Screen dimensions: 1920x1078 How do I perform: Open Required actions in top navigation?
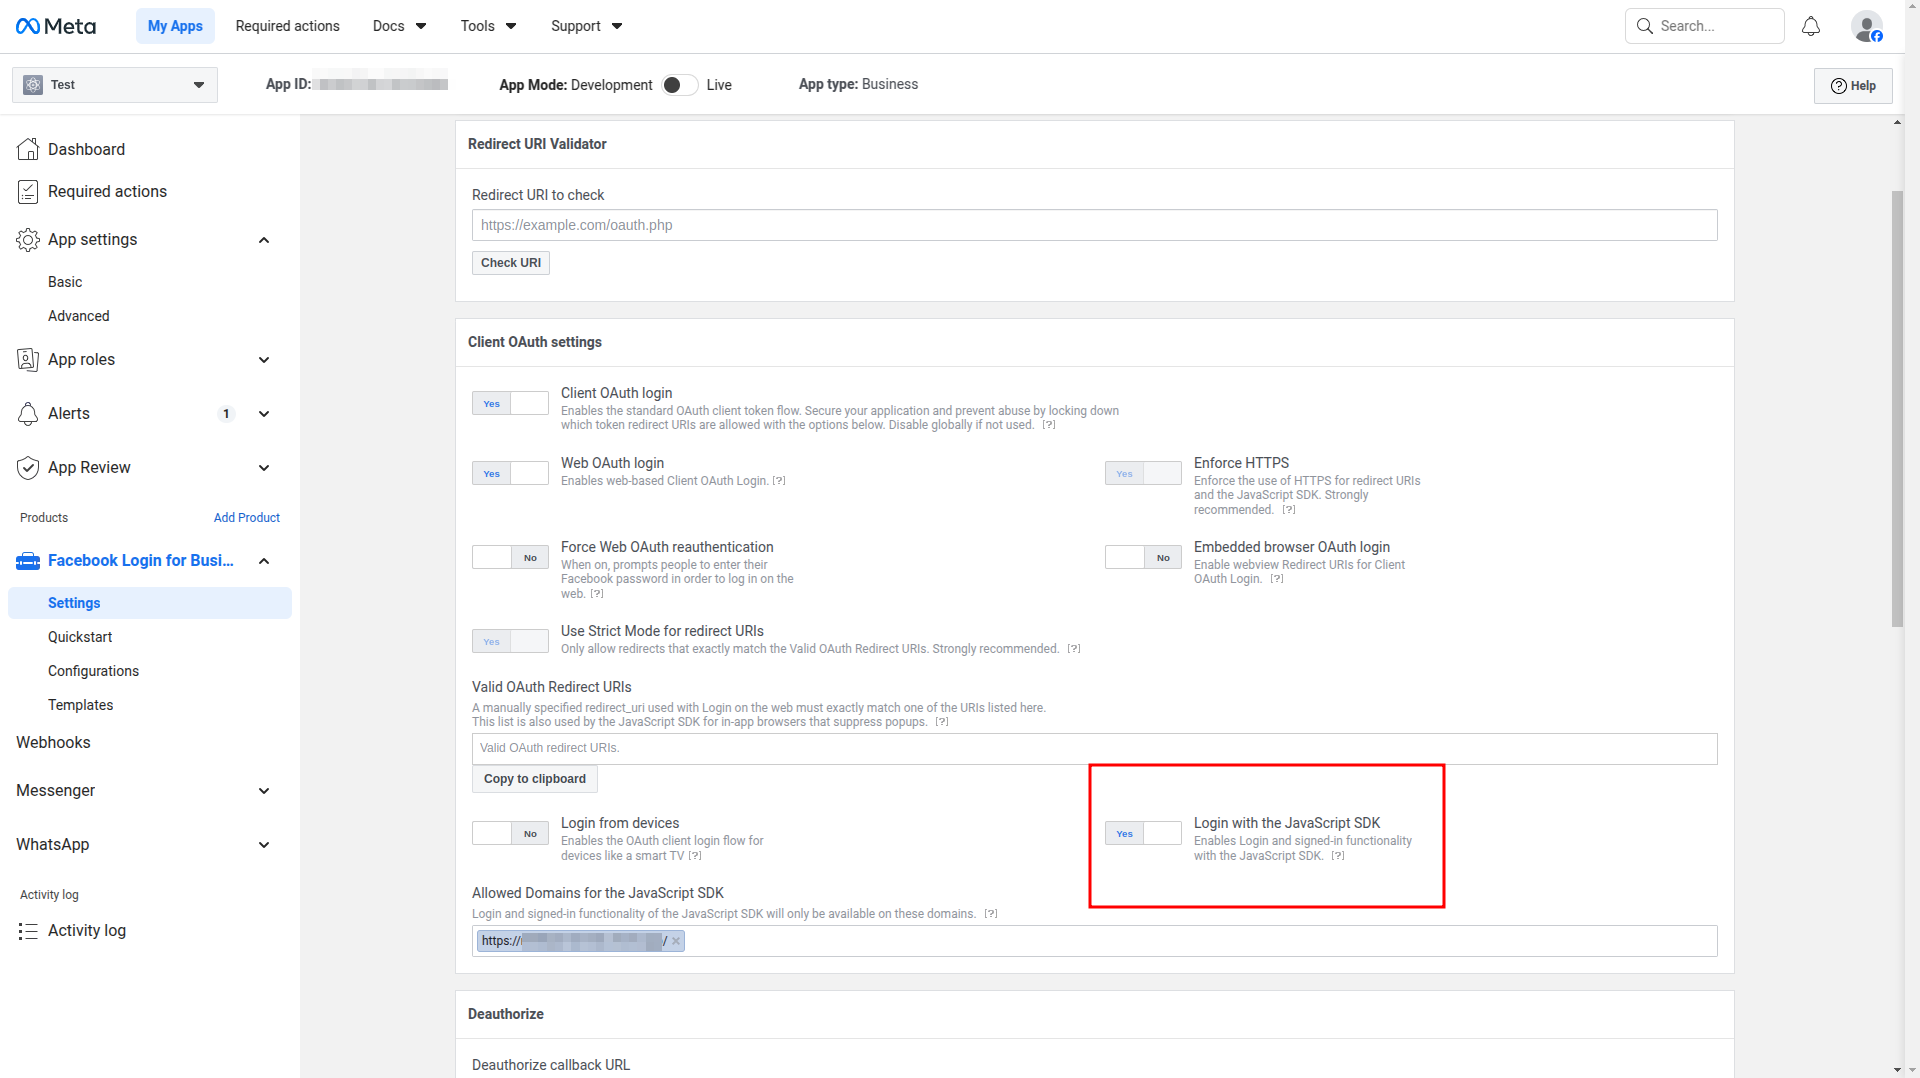point(288,26)
